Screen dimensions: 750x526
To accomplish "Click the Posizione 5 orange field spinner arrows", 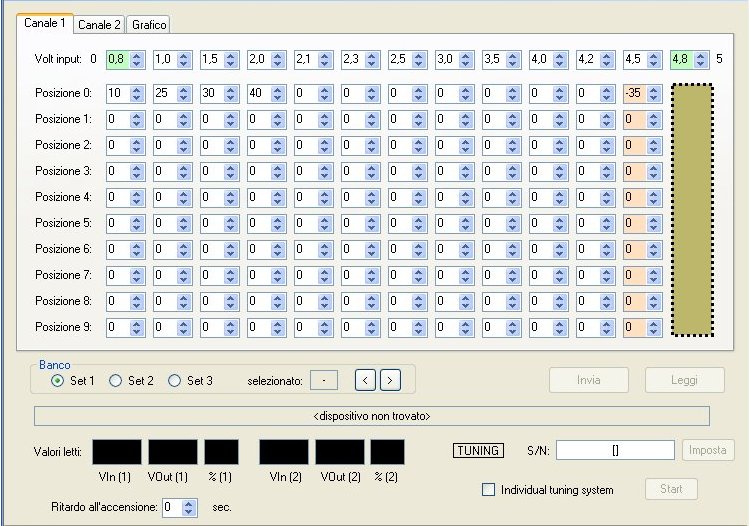I will tap(654, 223).
